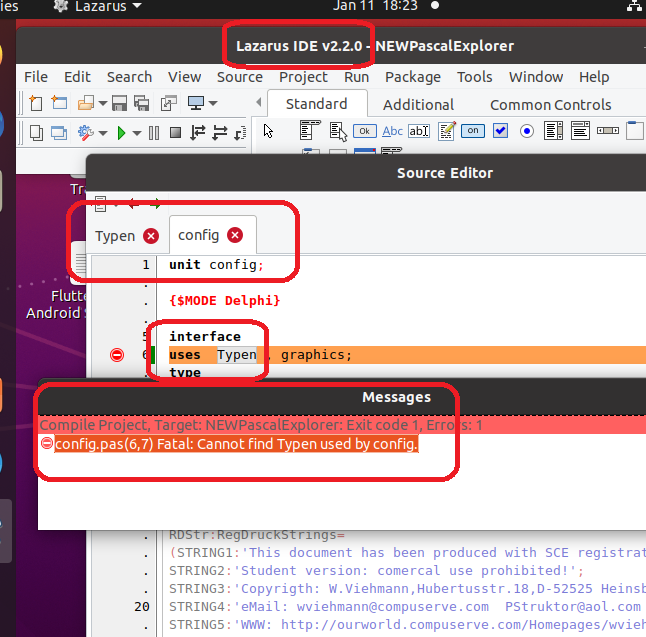Open the File menu

36,77
